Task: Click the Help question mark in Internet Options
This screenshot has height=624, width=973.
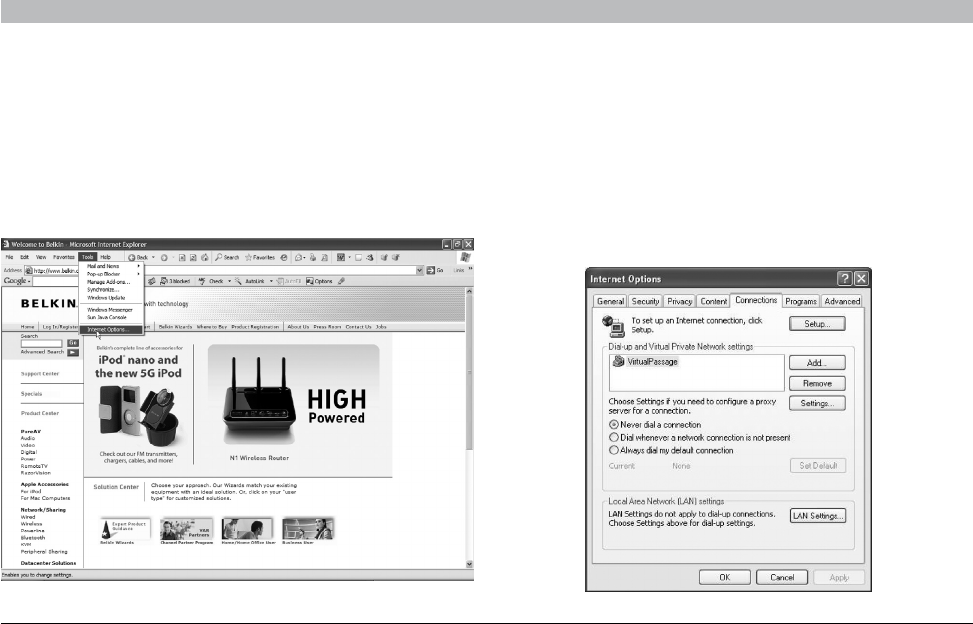Action: [845, 279]
